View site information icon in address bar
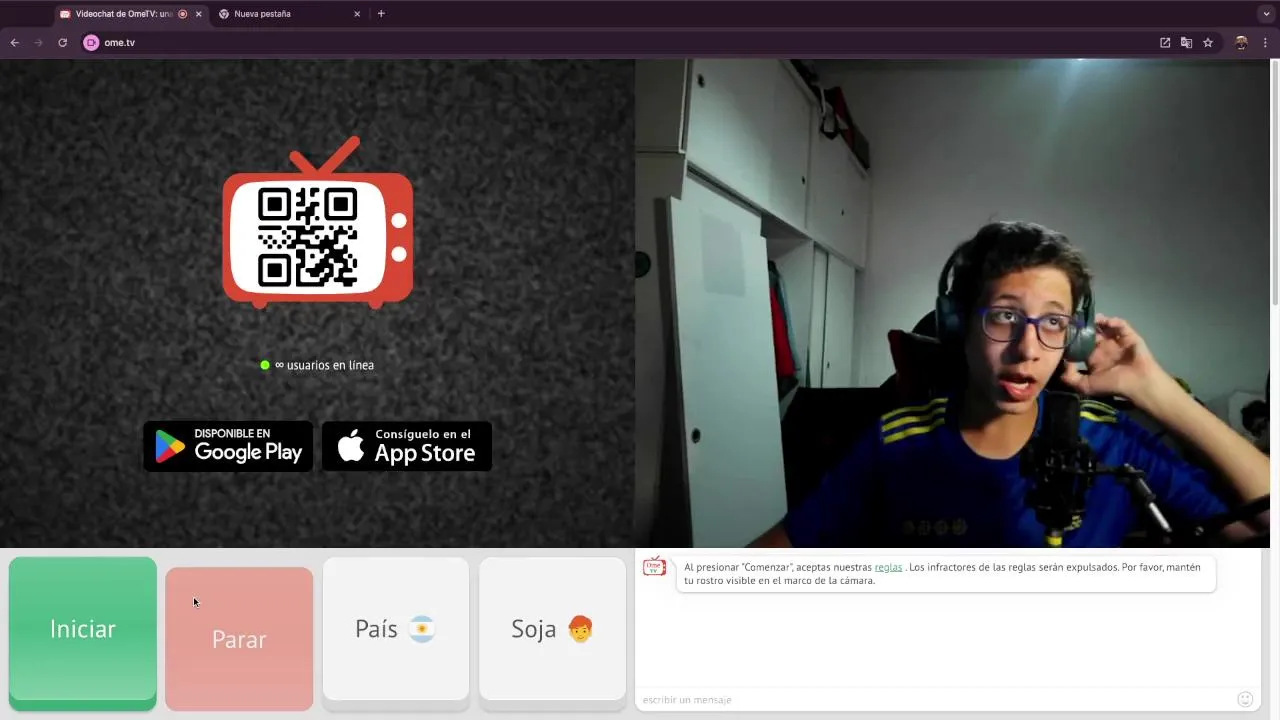This screenshot has width=1280, height=720. click(x=91, y=43)
